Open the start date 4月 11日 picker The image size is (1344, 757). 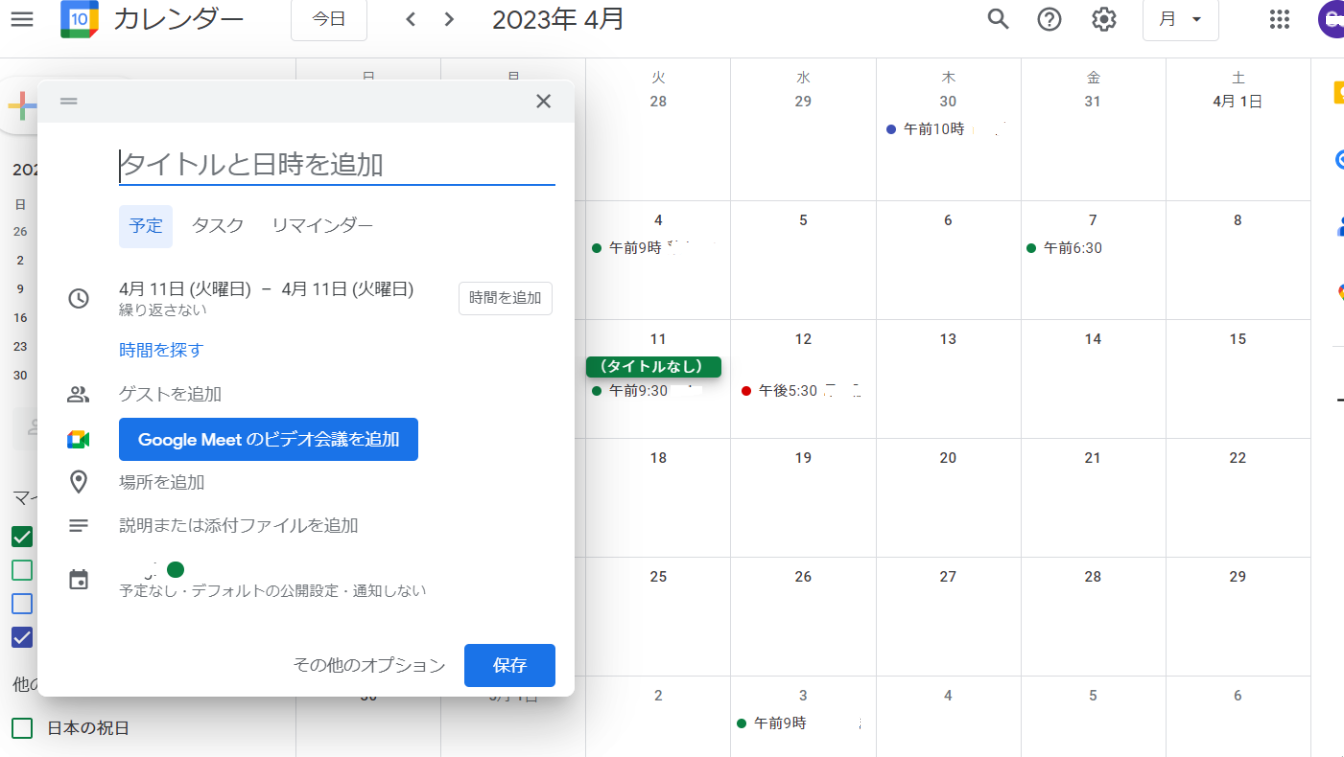[x=184, y=289]
